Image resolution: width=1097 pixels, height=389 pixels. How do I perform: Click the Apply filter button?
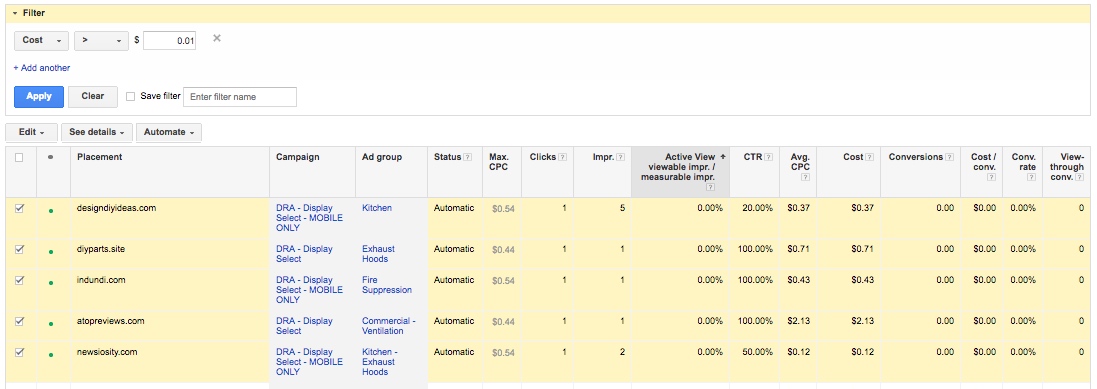(x=39, y=97)
